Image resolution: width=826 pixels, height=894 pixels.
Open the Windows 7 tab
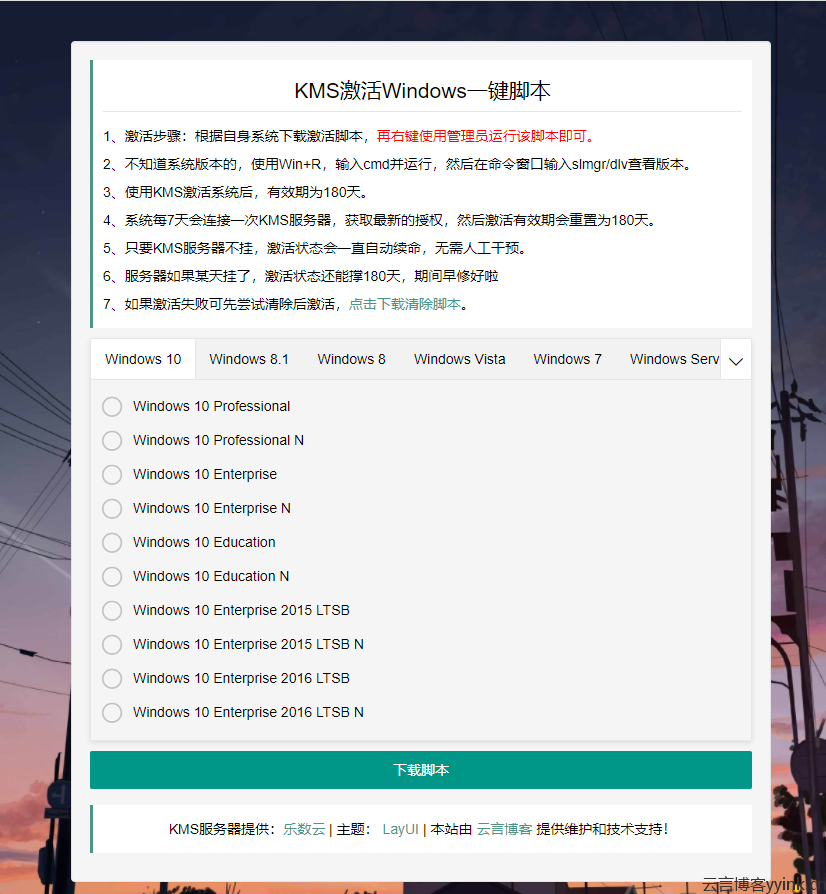567,358
